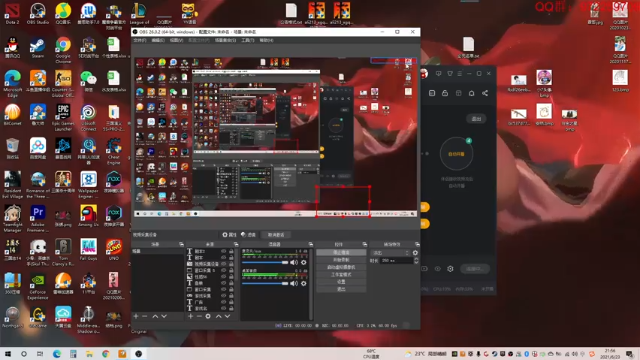Mute the first mixer track speaker icon
Image resolution: width=640 pixels, height=360 pixels.
[294, 262]
